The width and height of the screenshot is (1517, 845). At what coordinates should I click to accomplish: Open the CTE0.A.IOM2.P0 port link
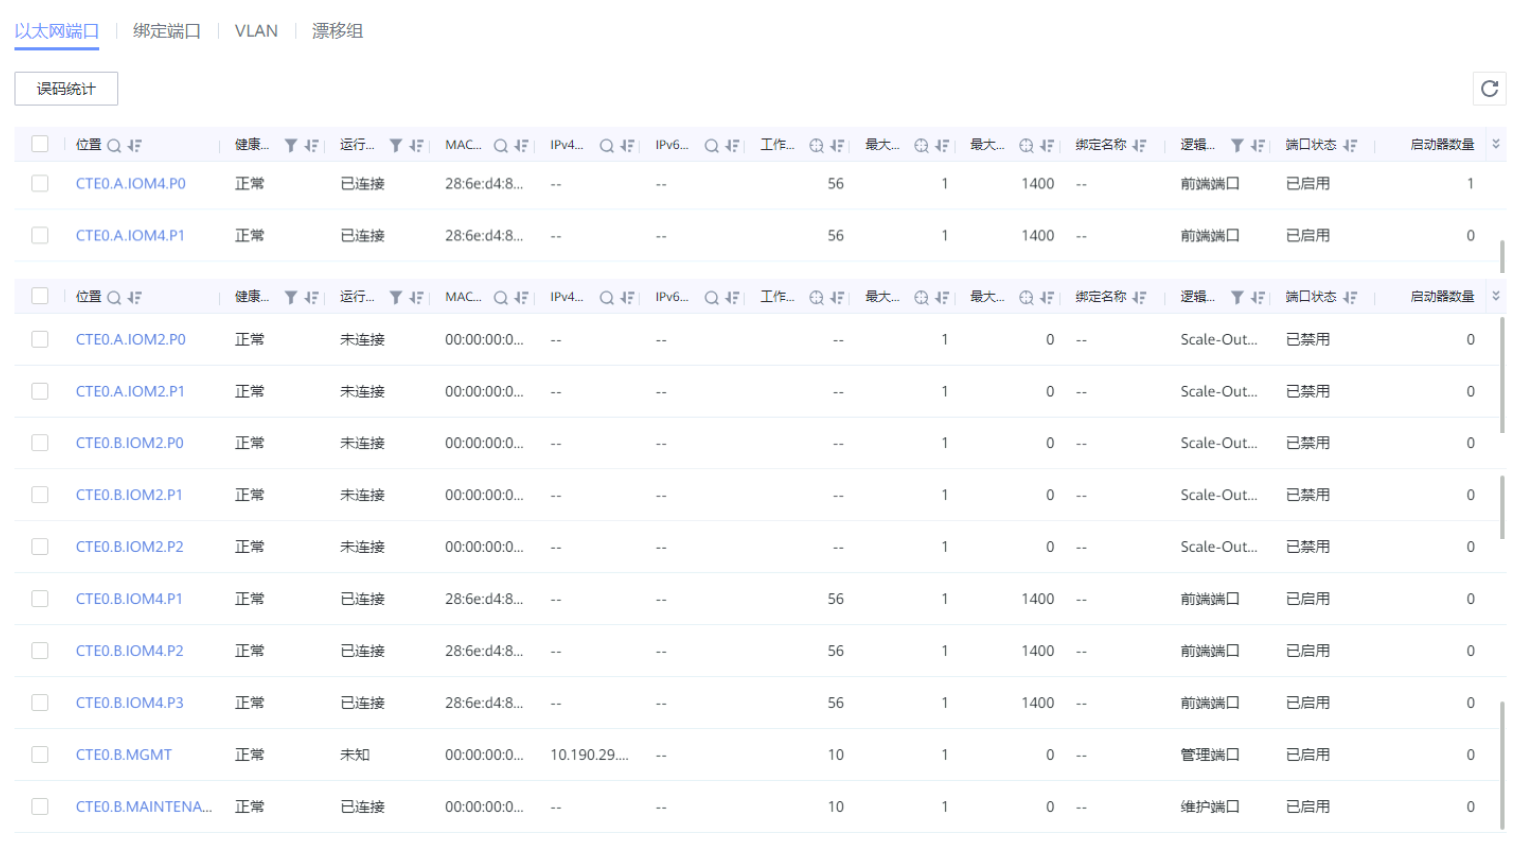[x=131, y=340]
